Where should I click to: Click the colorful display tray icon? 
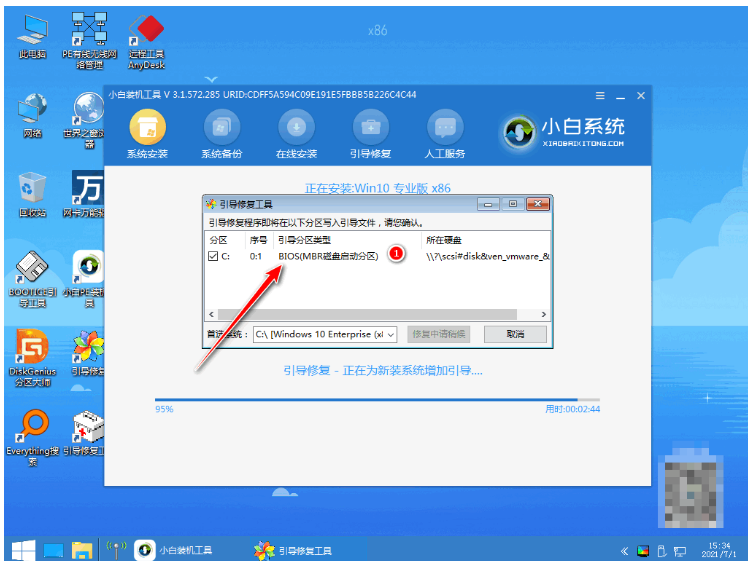[643, 551]
